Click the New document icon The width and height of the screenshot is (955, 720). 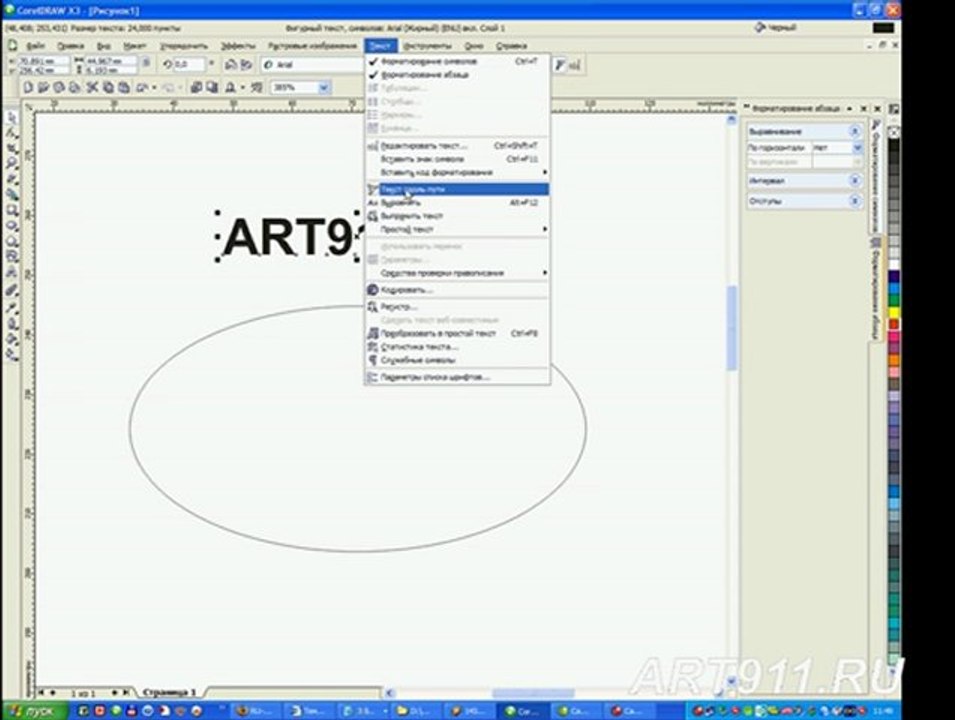tap(28, 88)
